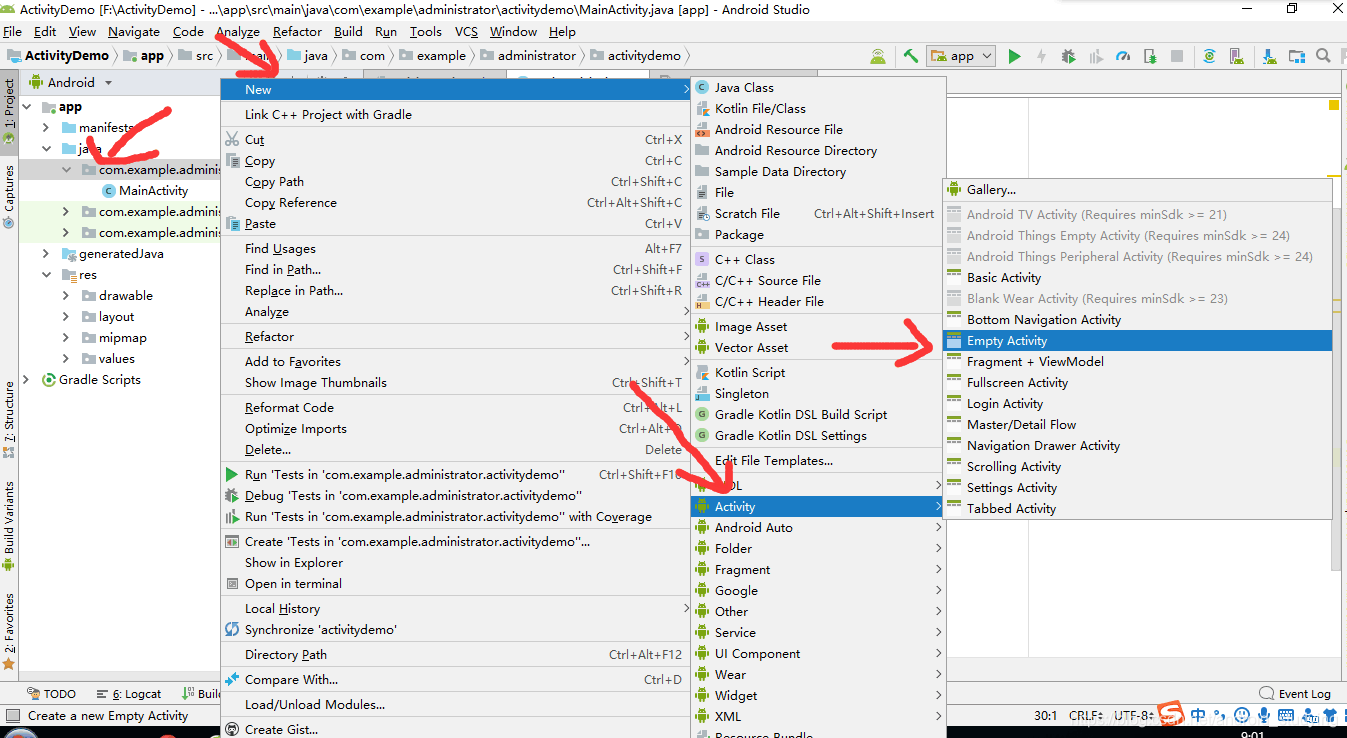Open the Android project view dropdown
The height and width of the screenshot is (738, 1347).
(71, 82)
